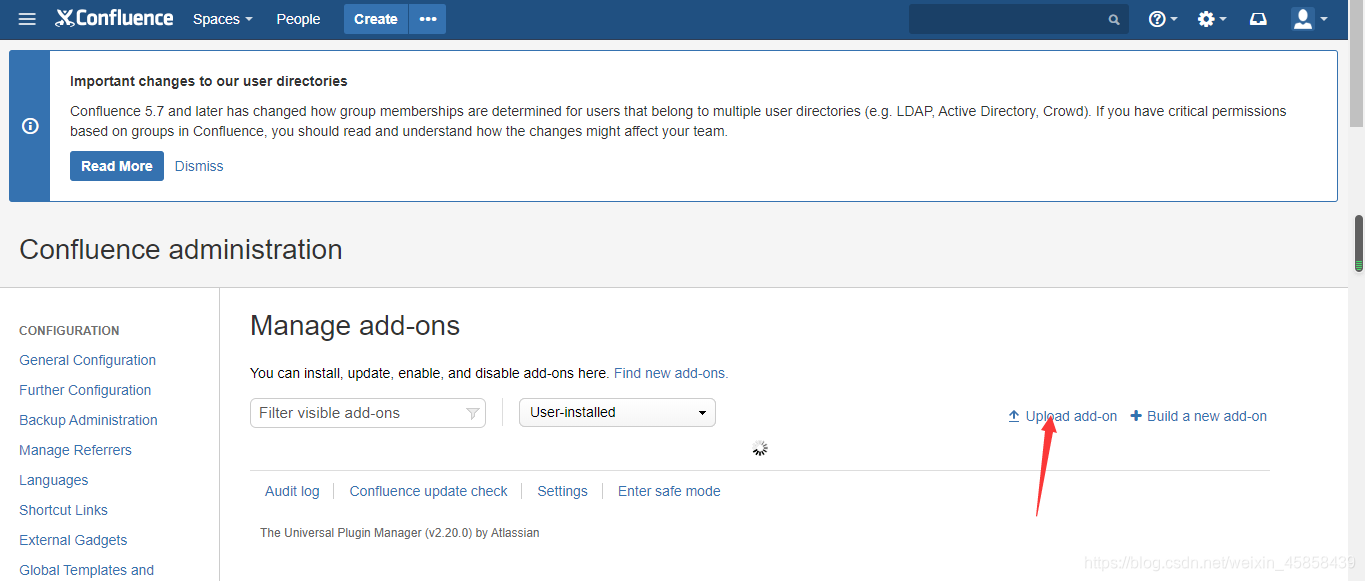Run Confluence update check
This screenshot has width=1365, height=581.
click(x=428, y=491)
